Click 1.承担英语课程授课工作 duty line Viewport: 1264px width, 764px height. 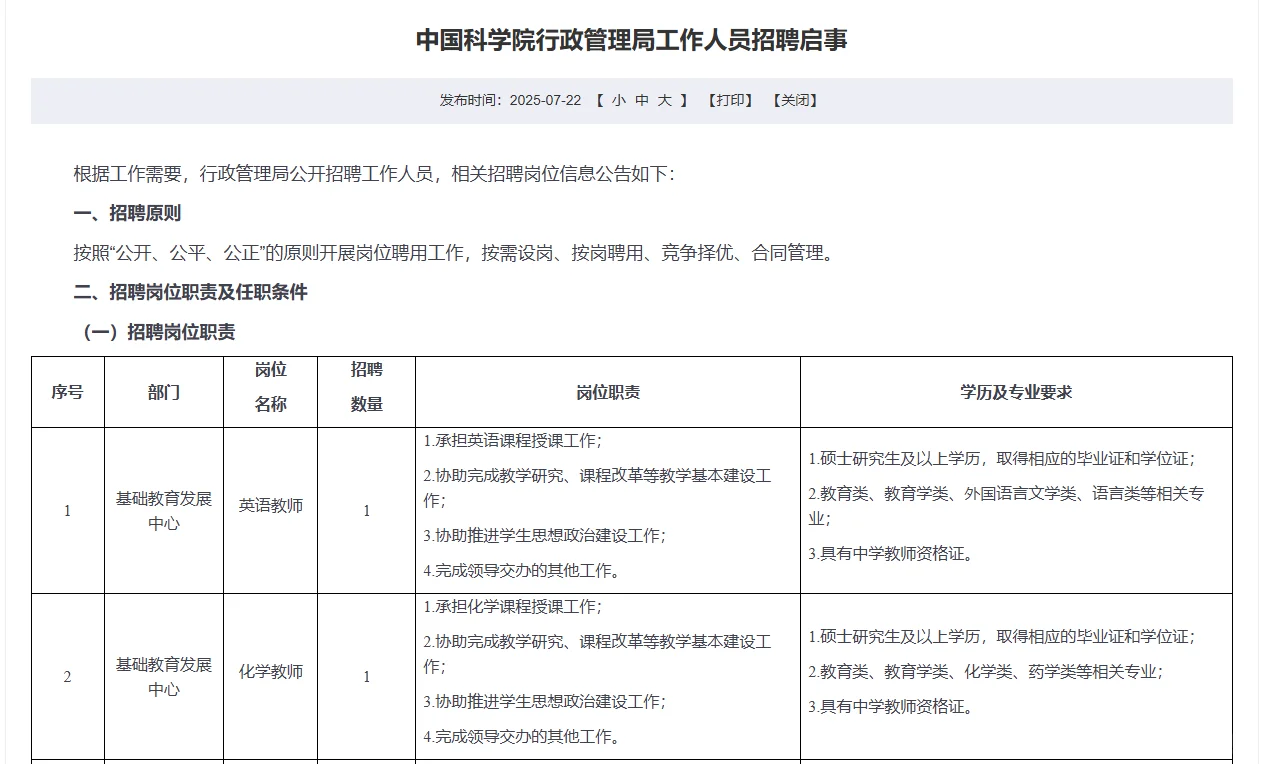[513, 440]
